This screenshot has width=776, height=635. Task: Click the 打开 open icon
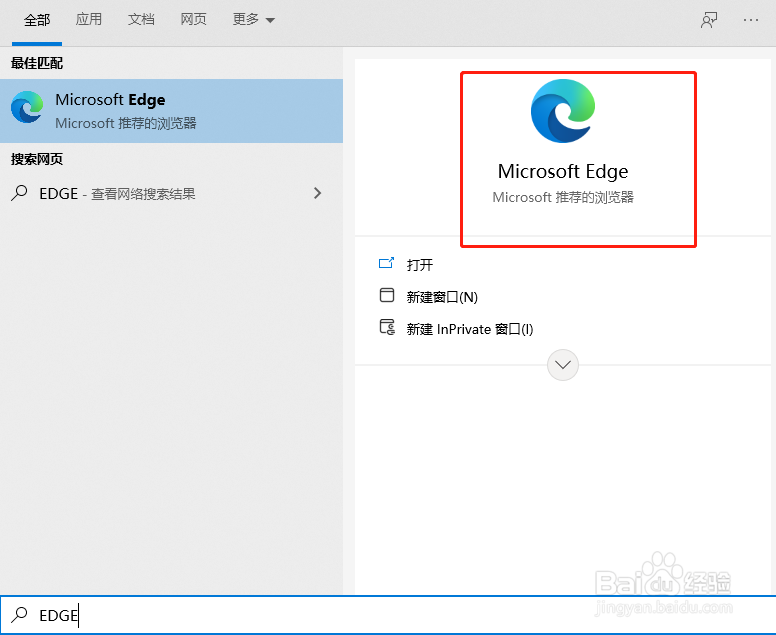coord(387,263)
